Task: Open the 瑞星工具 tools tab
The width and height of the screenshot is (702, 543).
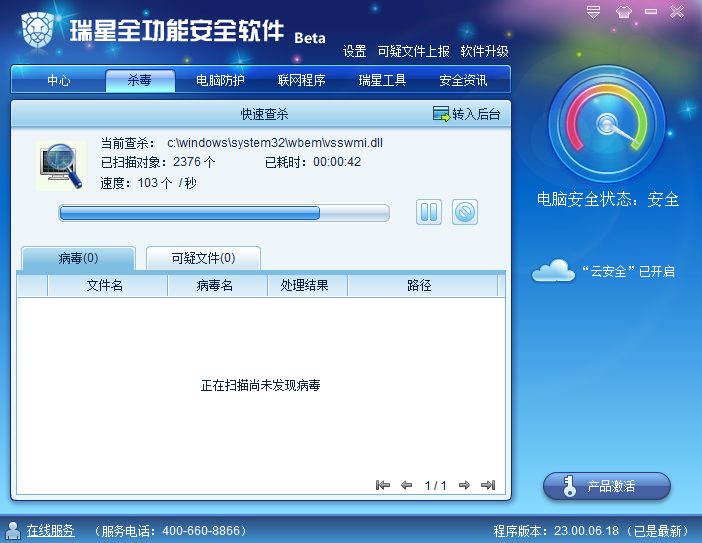Action: [x=382, y=80]
